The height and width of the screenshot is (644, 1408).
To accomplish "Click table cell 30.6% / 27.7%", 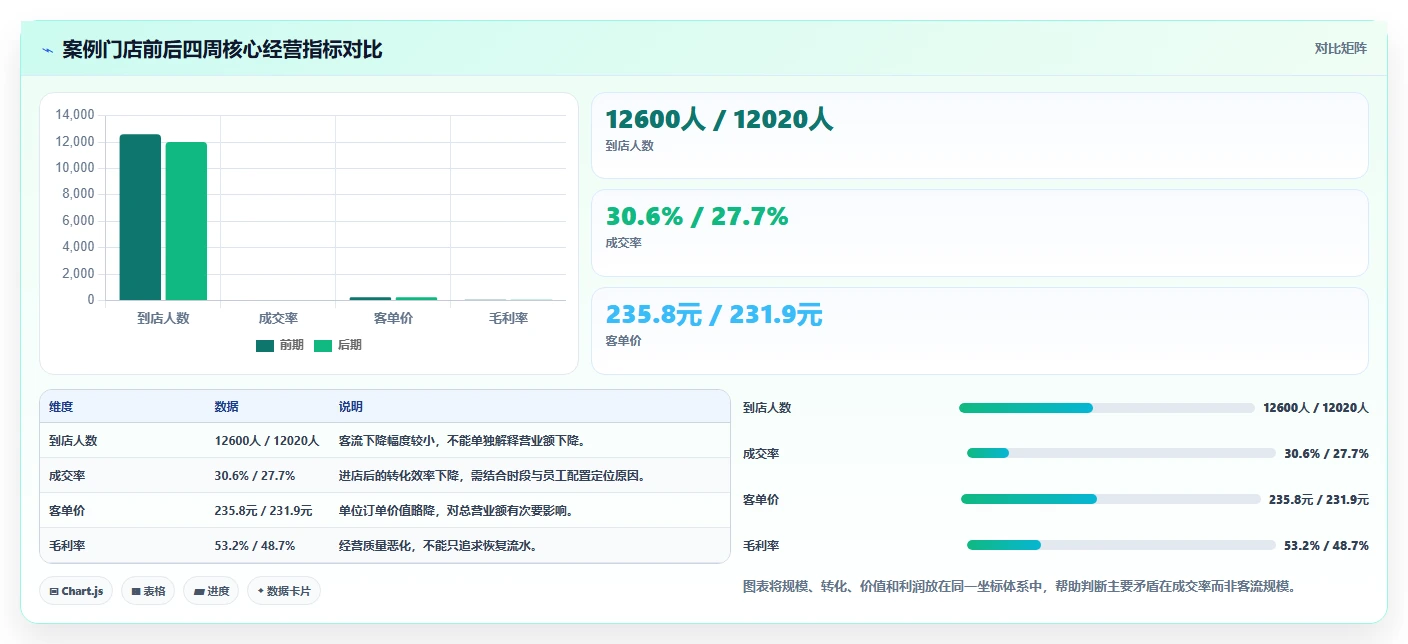I will click(x=254, y=475).
